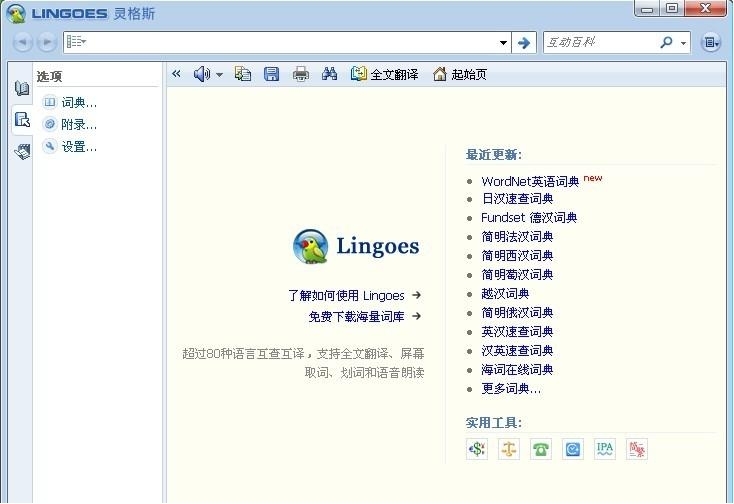Viewport: 734px width, 504px height.
Task: Click the print icon
Action: [x=301, y=74]
